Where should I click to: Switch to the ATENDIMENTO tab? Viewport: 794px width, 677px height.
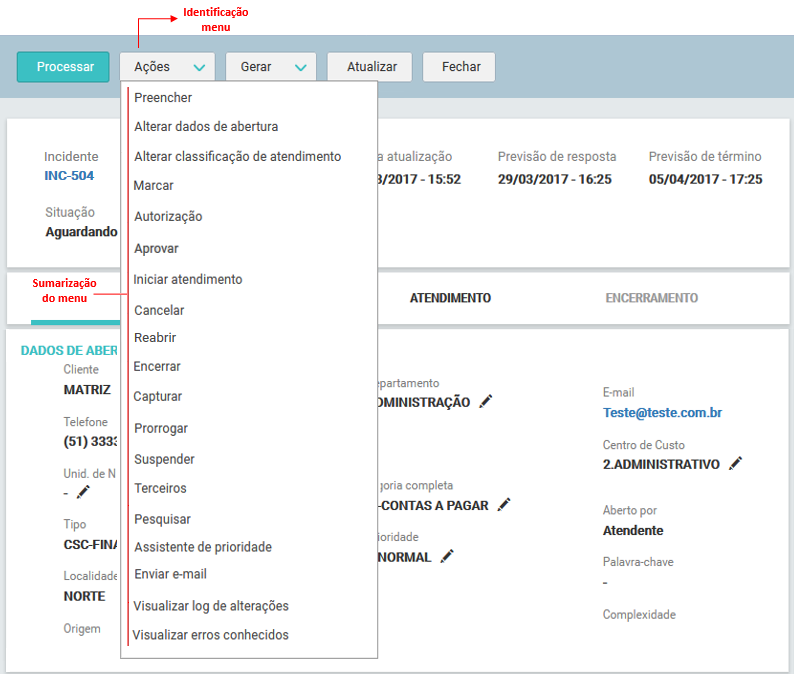pos(450,298)
